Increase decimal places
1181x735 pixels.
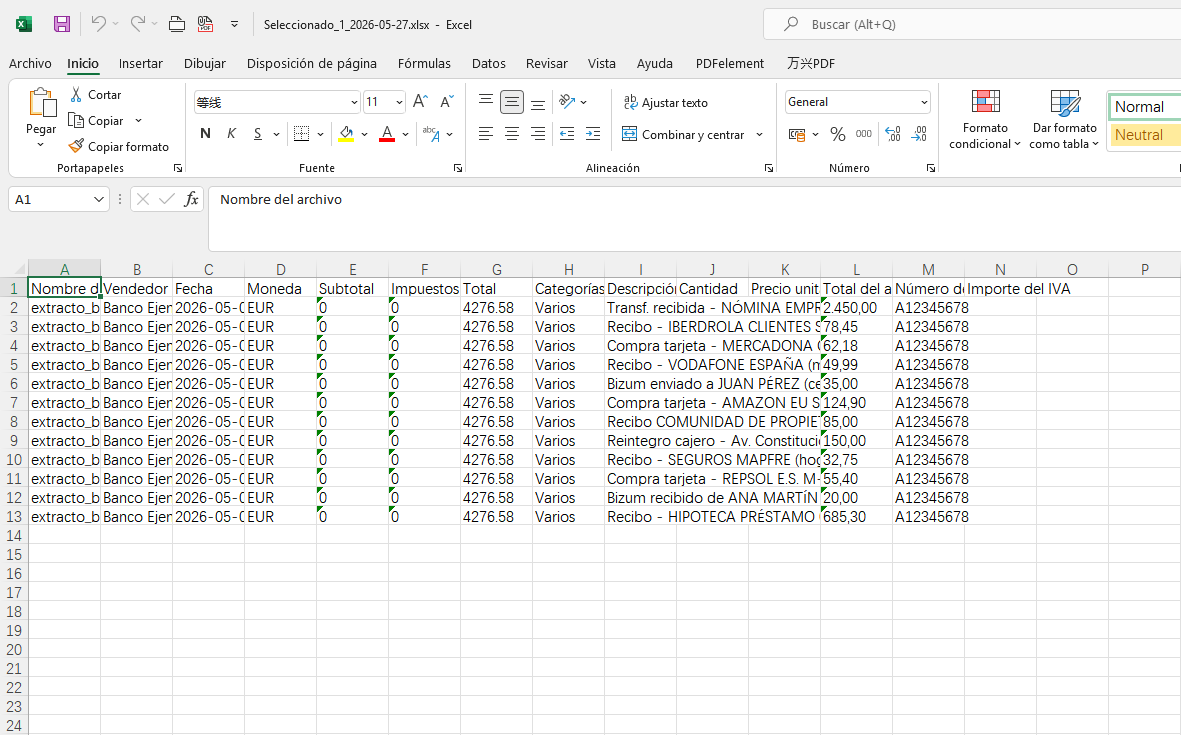point(893,134)
